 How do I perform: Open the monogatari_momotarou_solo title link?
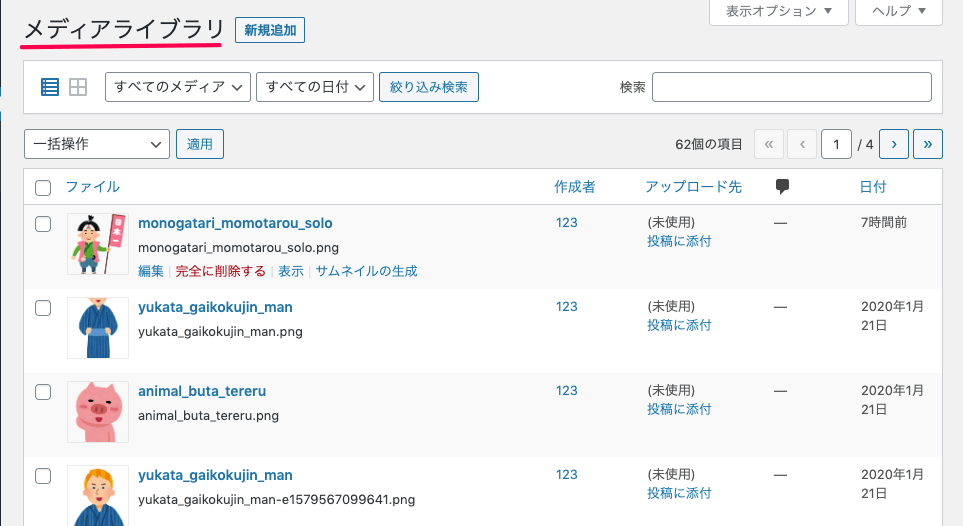pos(235,223)
